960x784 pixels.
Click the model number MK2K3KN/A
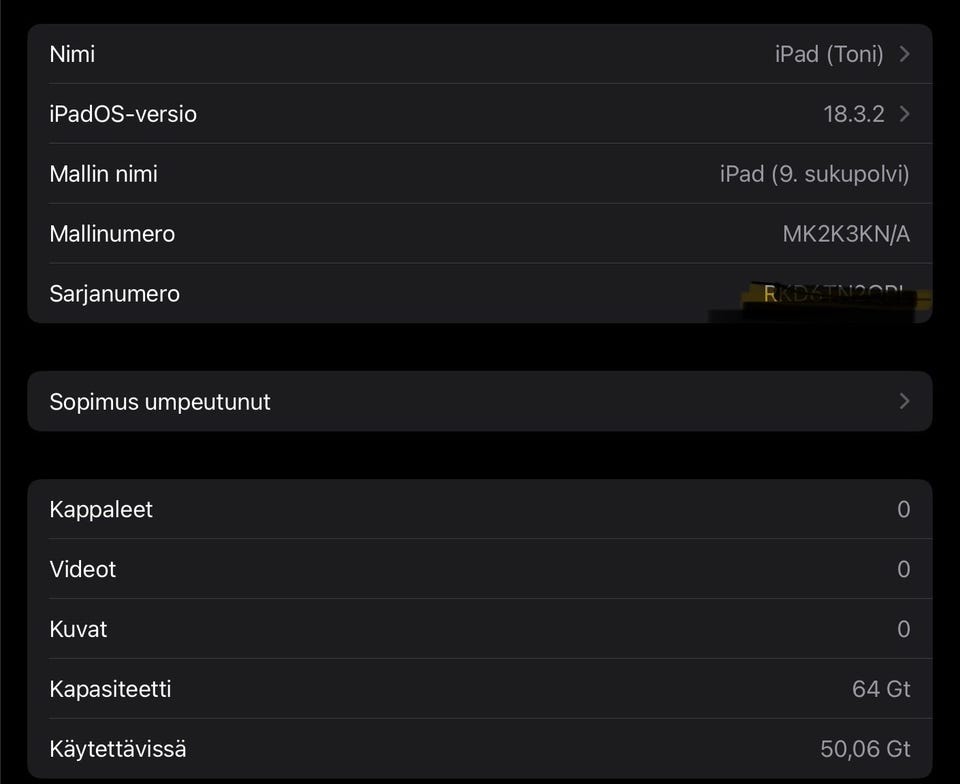846,234
